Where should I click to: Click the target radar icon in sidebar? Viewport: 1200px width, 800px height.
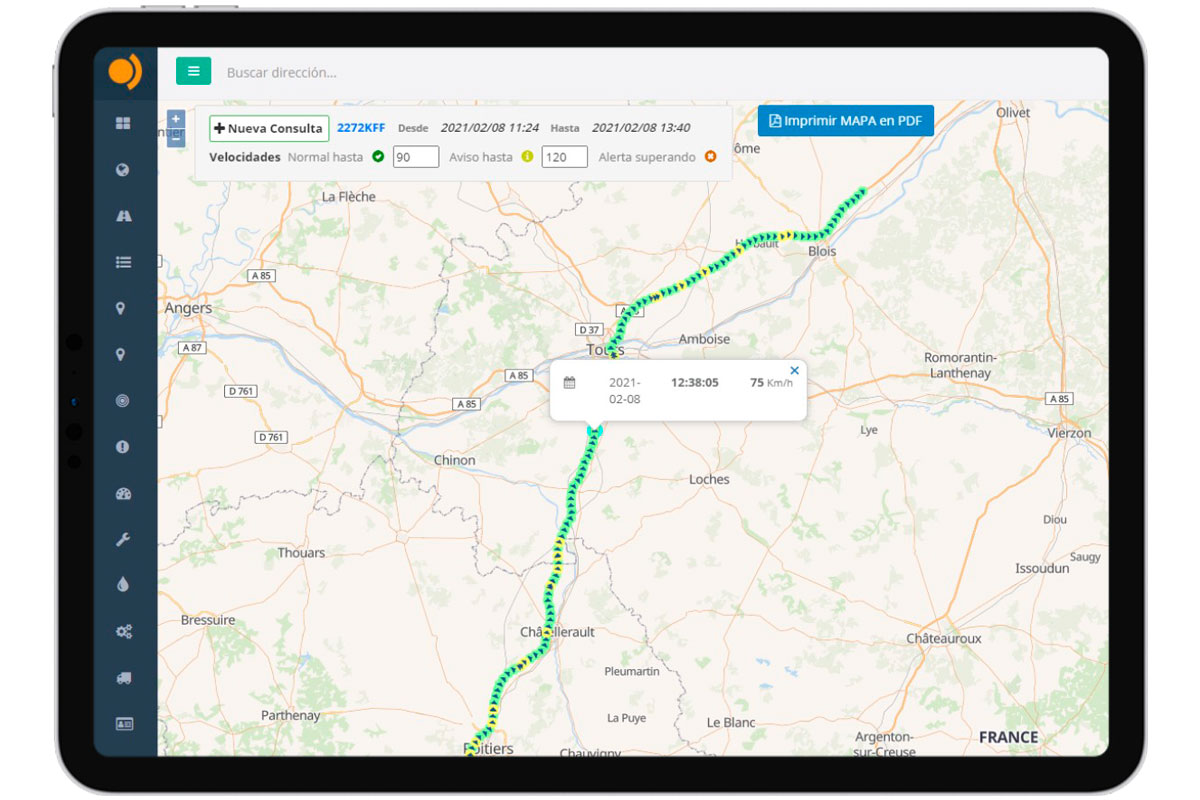point(123,401)
